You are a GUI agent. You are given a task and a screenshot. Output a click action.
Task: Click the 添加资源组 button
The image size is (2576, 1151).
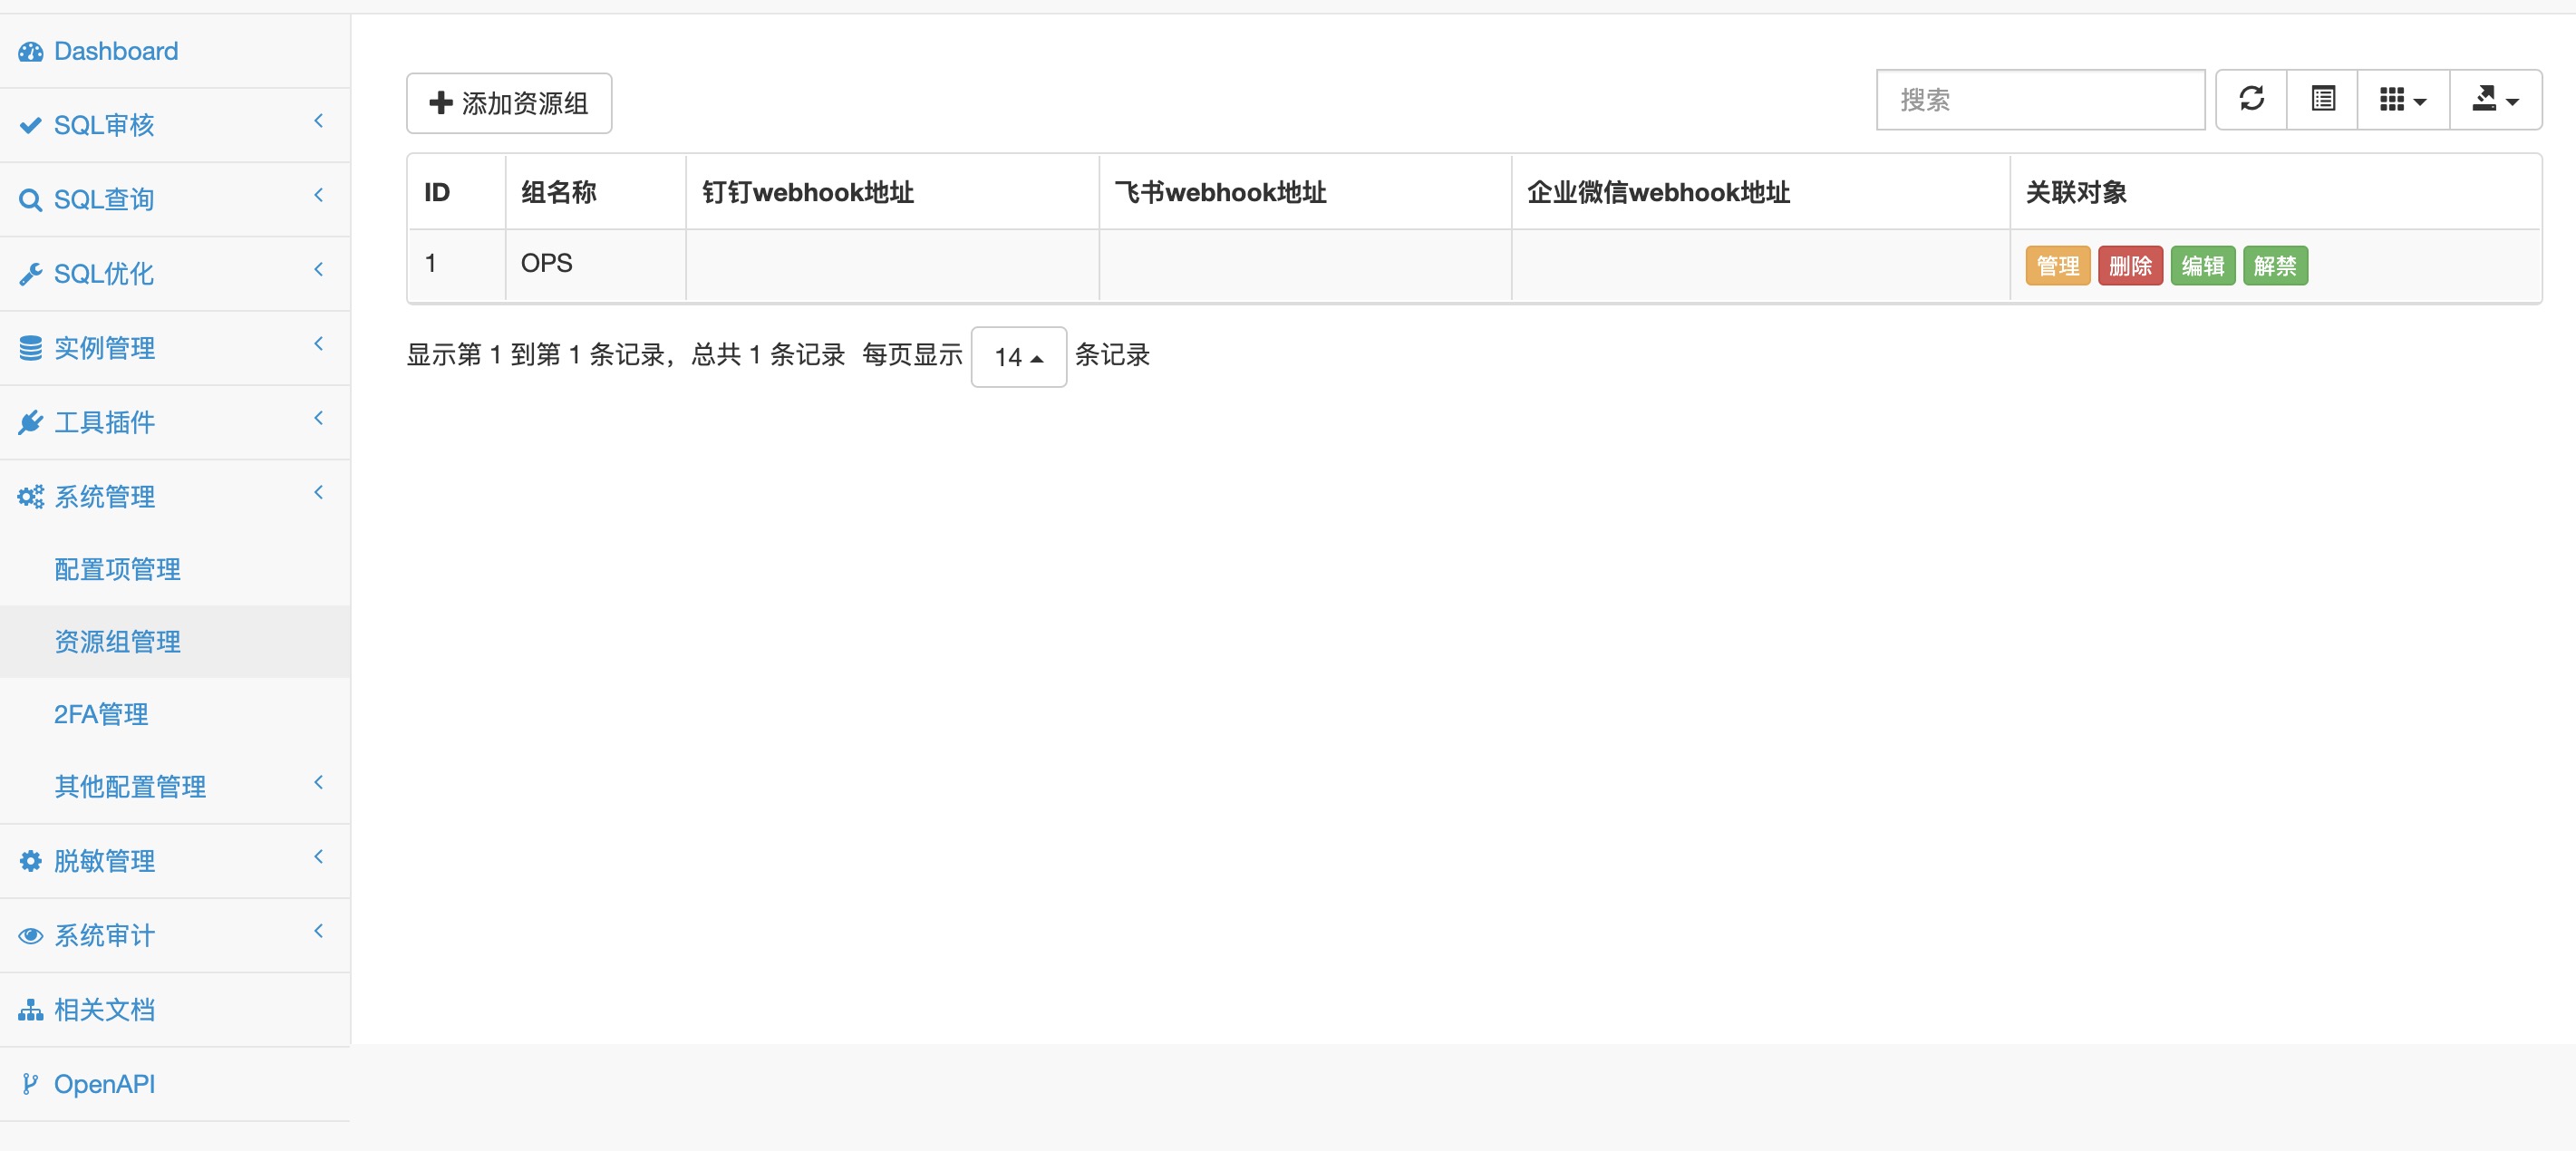(x=509, y=103)
